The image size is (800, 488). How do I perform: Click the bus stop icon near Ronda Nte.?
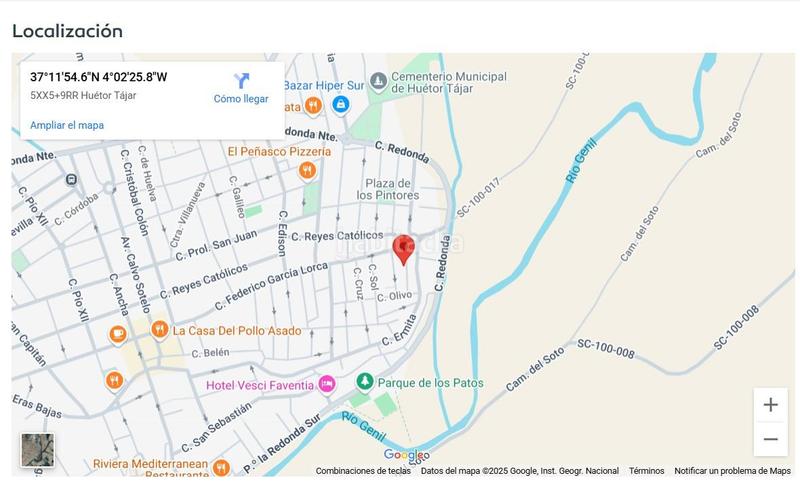coord(71,180)
